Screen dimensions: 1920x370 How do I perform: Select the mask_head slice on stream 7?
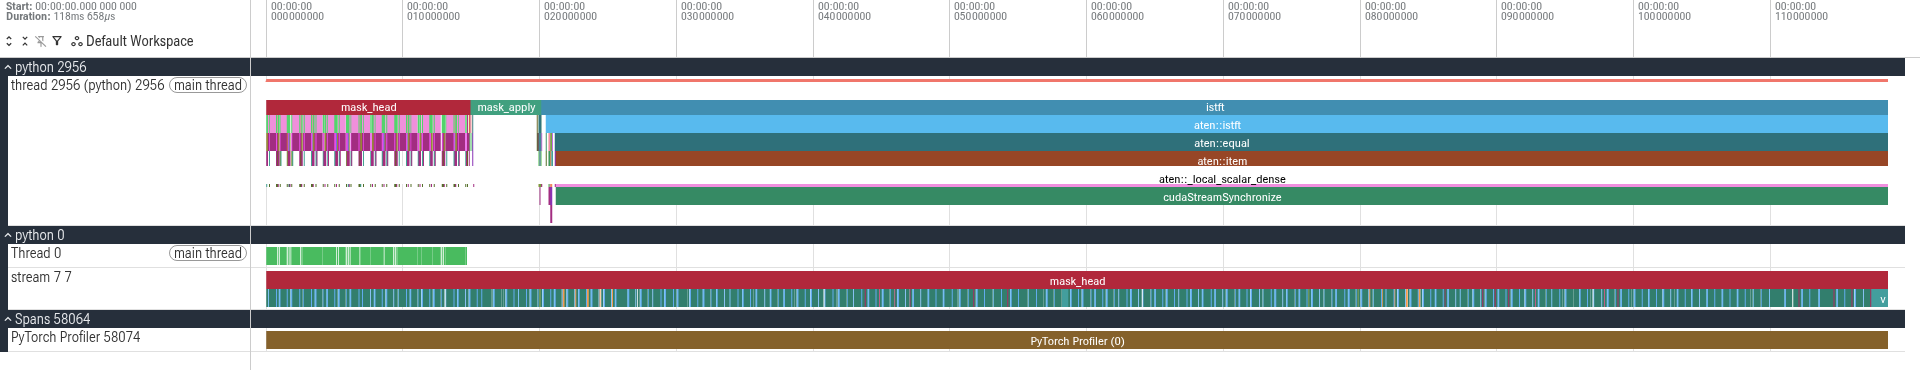tap(1077, 281)
